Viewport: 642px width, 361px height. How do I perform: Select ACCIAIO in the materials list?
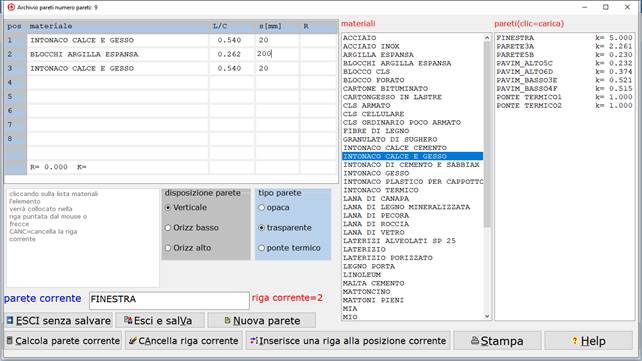pyautogui.click(x=412, y=38)
